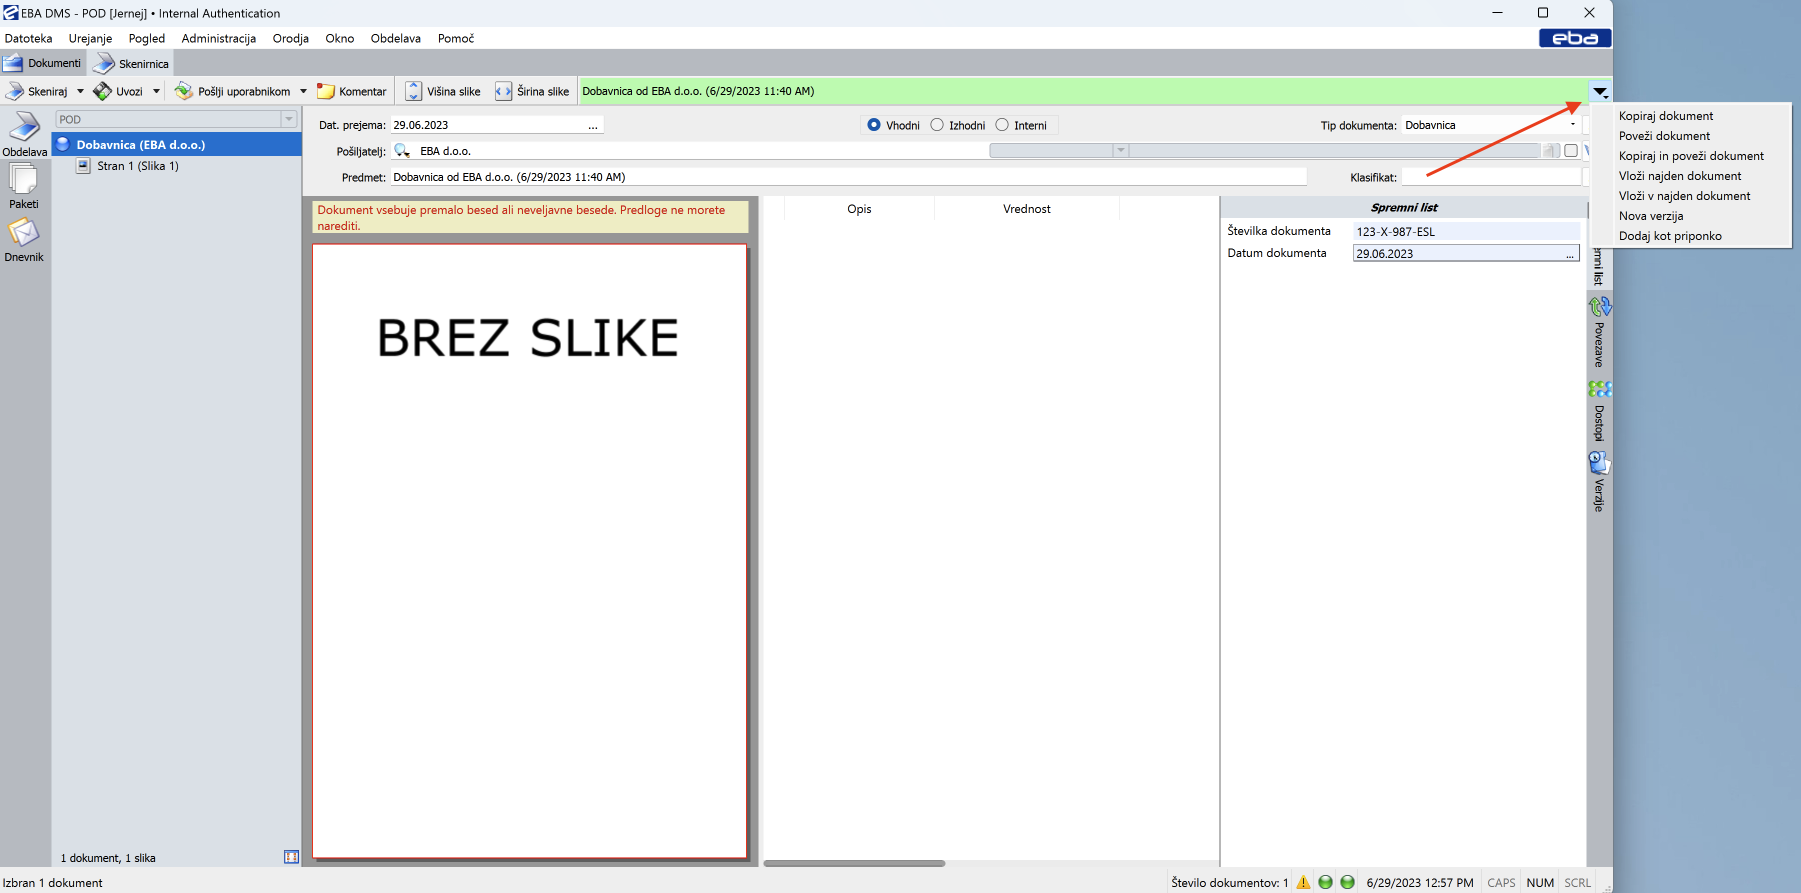Open the Paketi sidebar icon
The width and height of the screenshot is (1801, 893).
(23, 180)
